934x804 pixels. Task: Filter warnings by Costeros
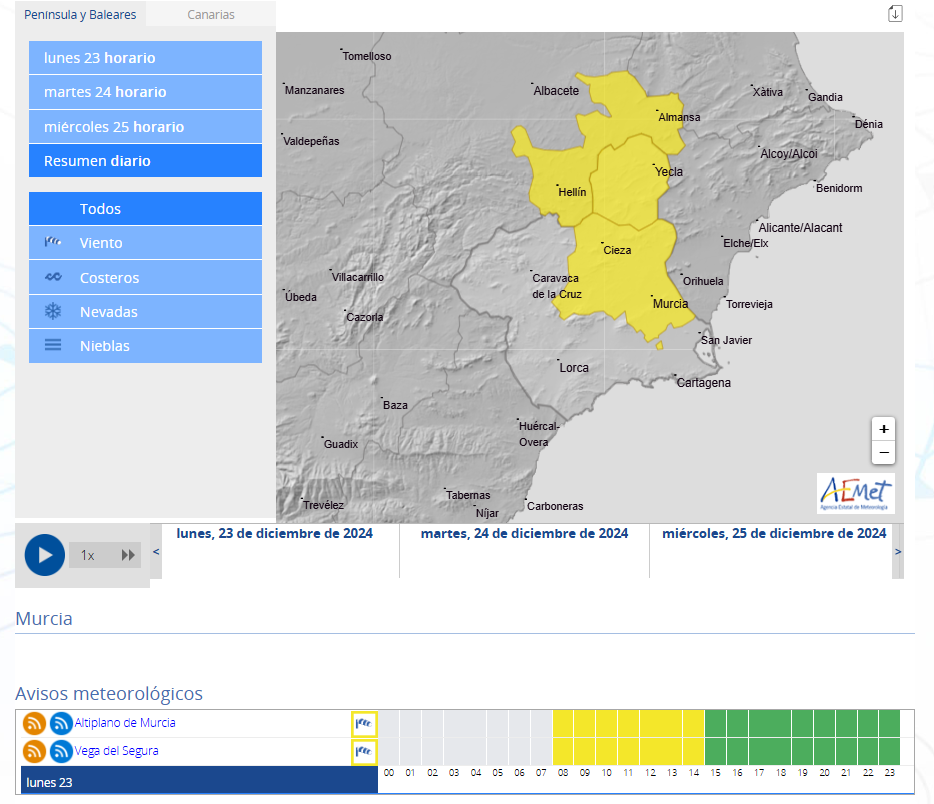point(145,278)
